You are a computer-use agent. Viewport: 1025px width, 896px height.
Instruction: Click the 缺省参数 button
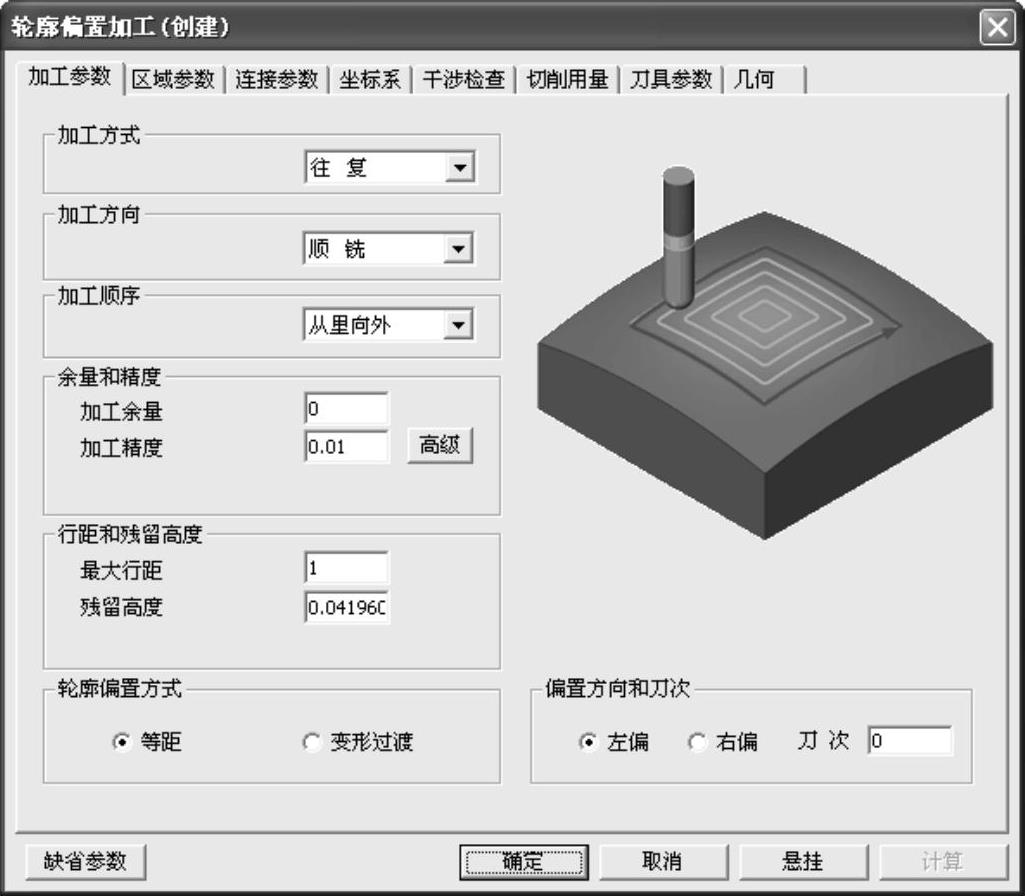[85, 861]
